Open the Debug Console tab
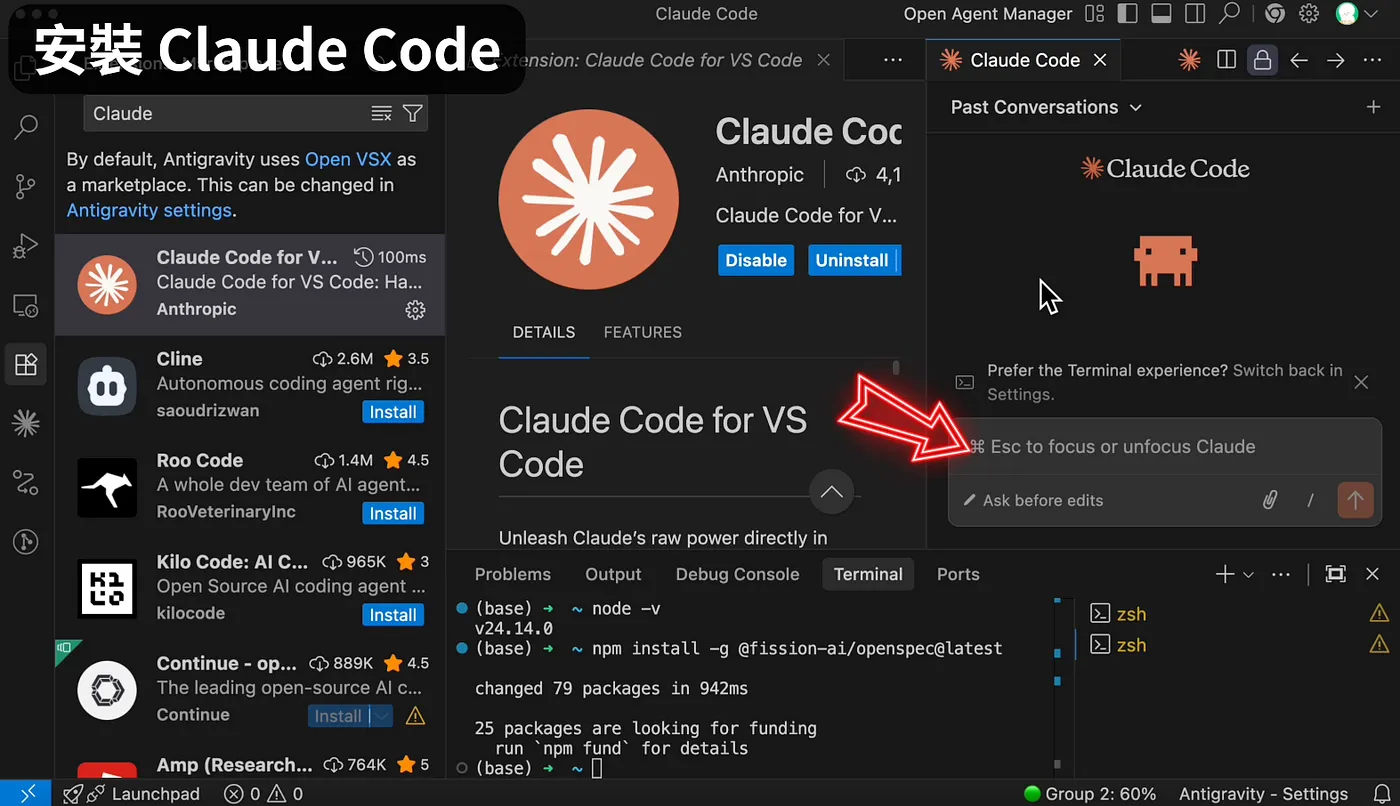The height and width of the screenshot is (806, 1400). click(737, 574)
